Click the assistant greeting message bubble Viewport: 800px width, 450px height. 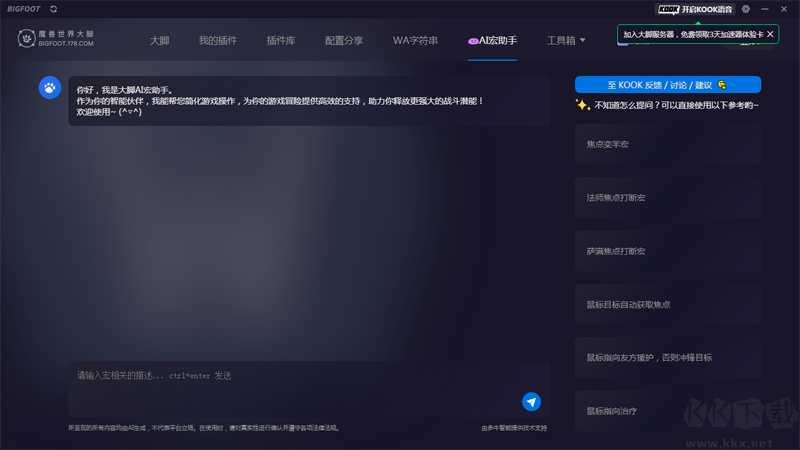click(309, 101)
